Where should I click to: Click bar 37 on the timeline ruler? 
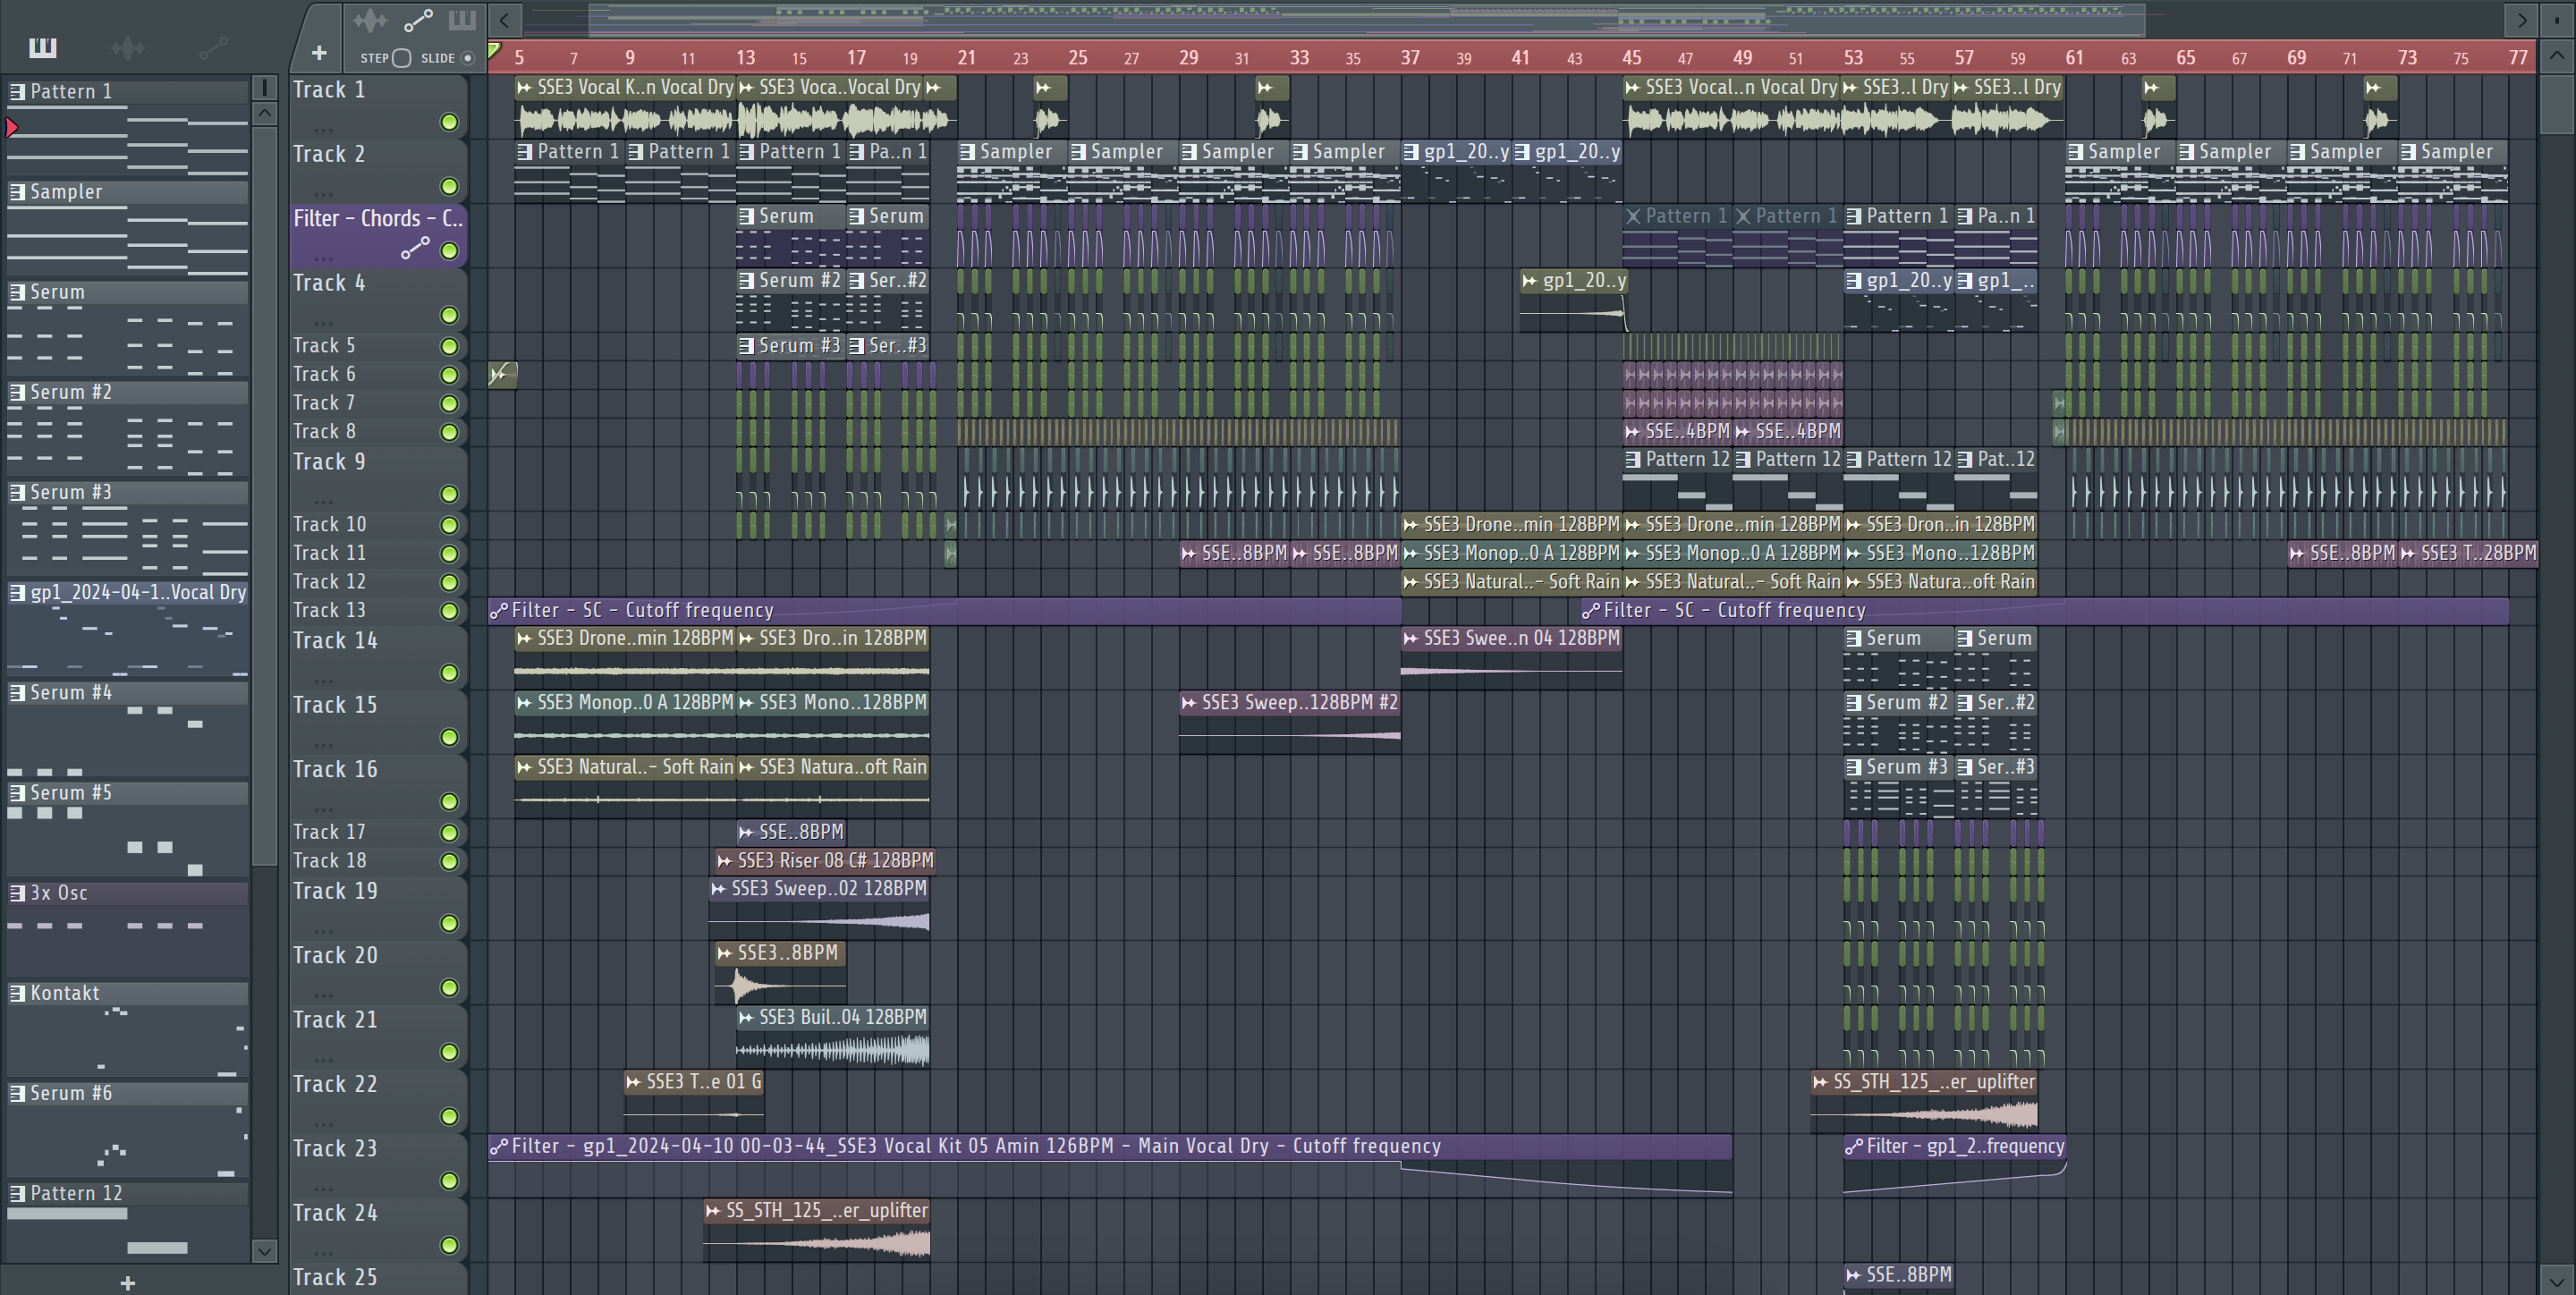coord(1409,58)
